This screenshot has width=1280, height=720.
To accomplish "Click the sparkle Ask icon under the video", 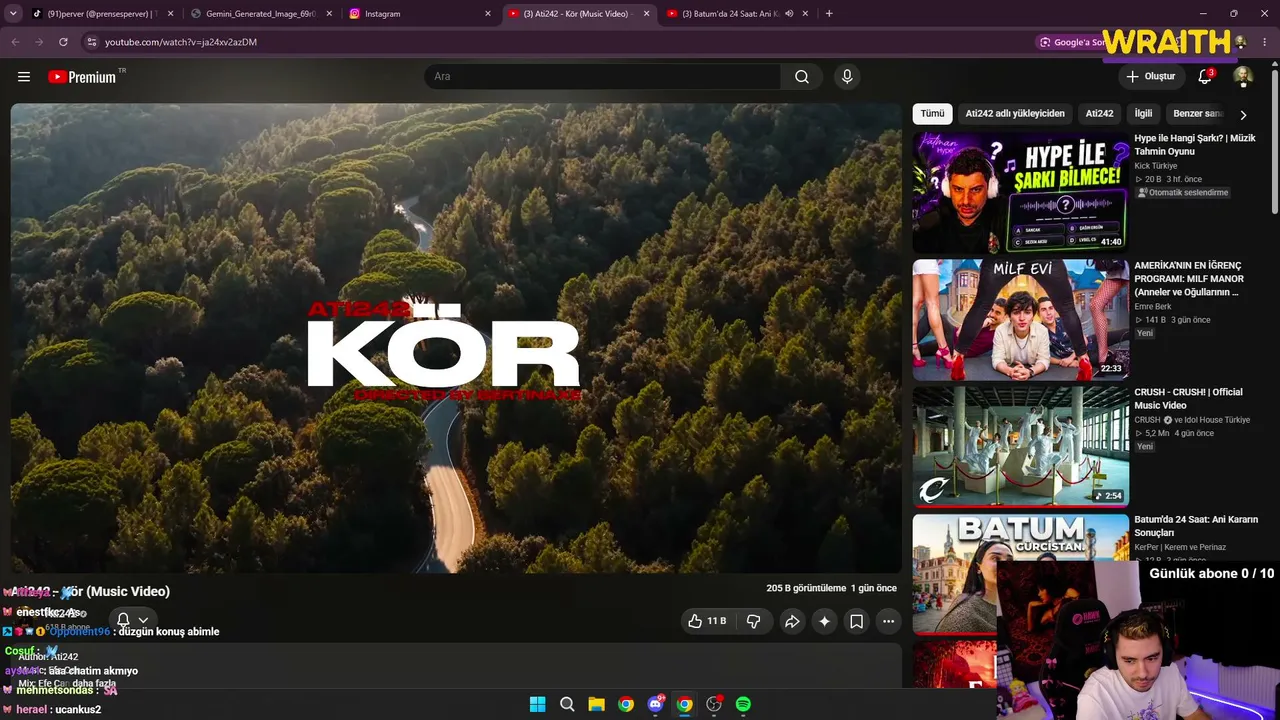I will pos(824,621).
